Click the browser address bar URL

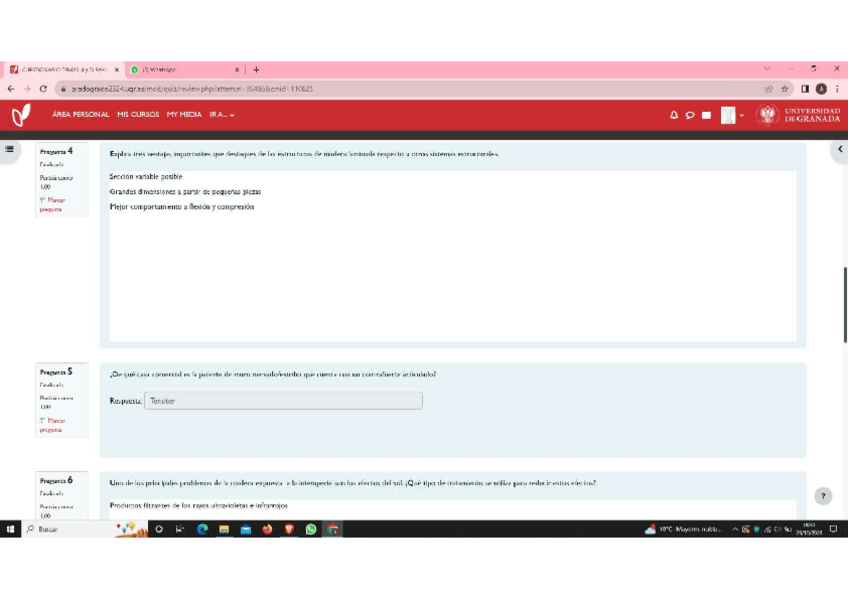pos(192,89)
